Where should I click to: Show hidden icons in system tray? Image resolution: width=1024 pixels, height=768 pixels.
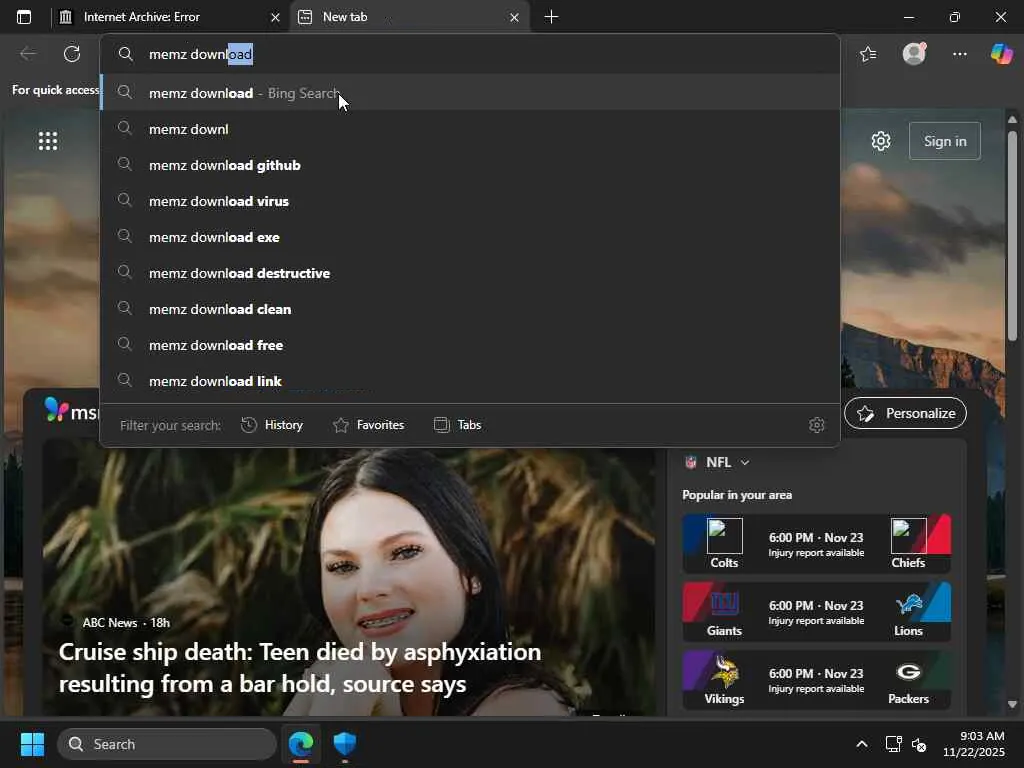pyautogui.click(x=861, y=744)
